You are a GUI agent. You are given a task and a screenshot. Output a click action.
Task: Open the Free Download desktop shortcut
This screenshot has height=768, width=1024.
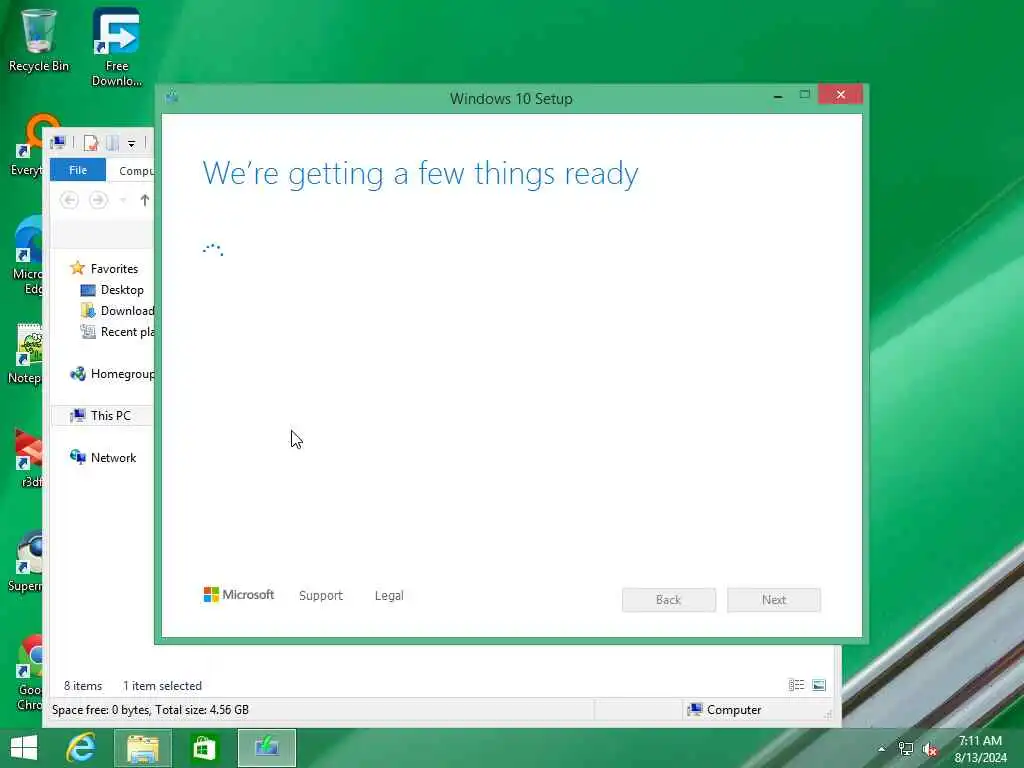116,47
